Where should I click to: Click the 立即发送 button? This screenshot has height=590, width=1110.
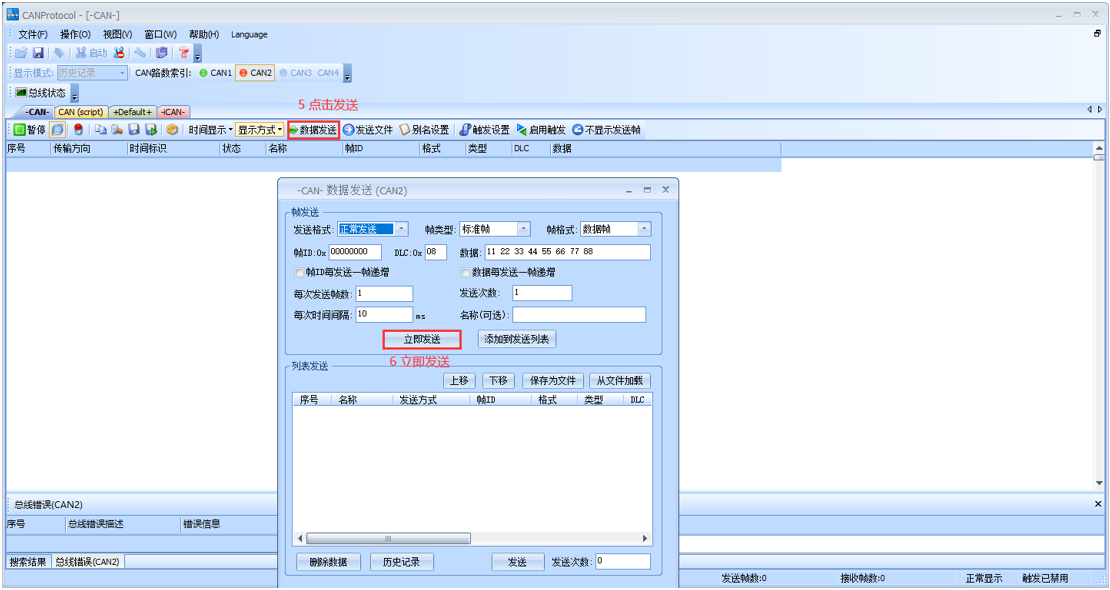pos(421,339)
